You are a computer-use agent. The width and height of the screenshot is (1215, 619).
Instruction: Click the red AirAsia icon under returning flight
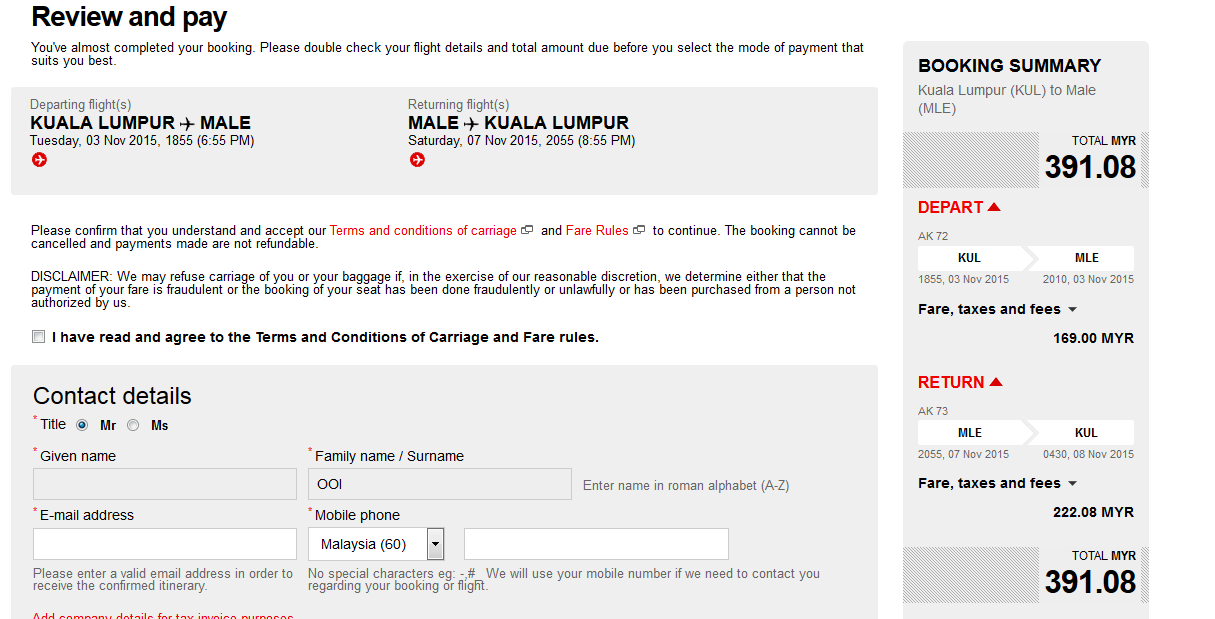tap(417, 160)
